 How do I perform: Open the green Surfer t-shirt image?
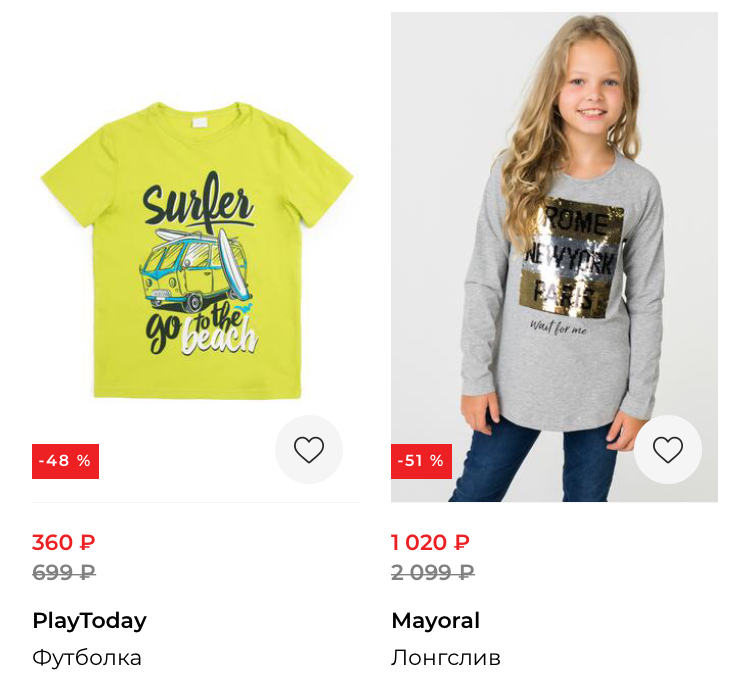tap(196, 250)
